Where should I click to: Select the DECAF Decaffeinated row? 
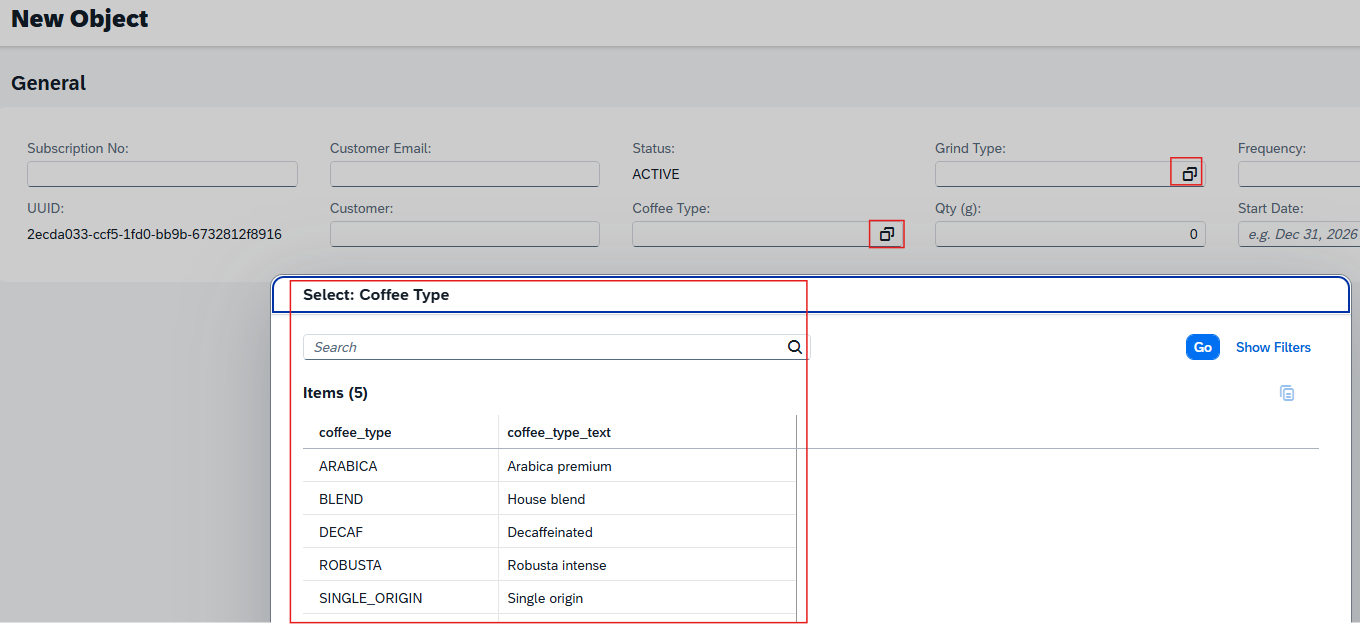400,531
